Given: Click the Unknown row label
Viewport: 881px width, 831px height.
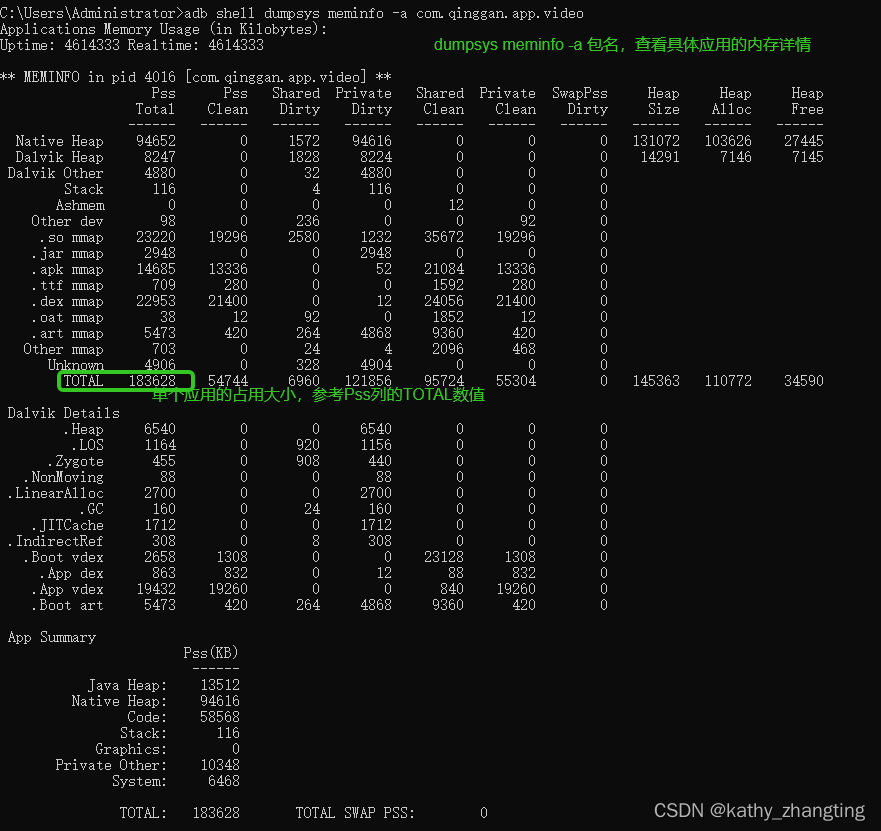Looking at the screenshot, I should [76, 365].
